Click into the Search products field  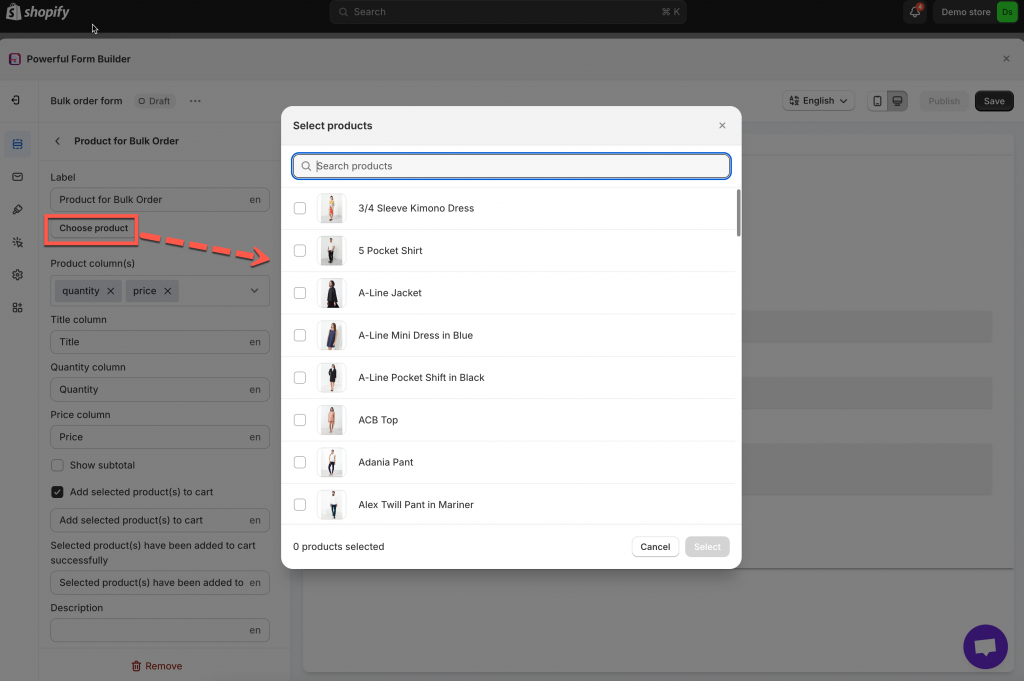[x=511, y=166]
